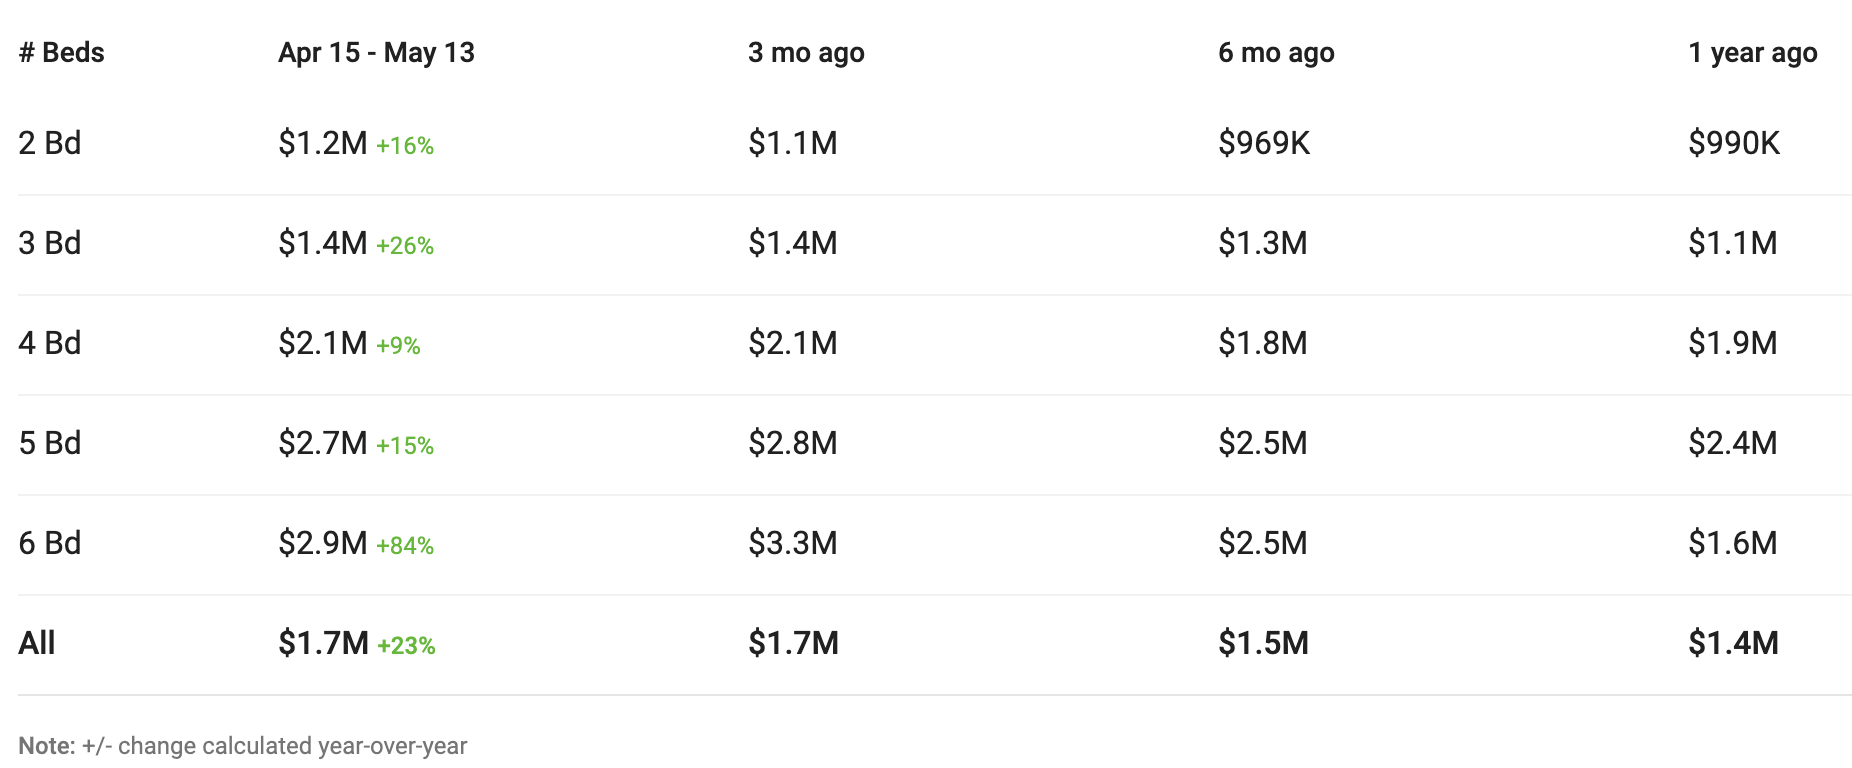Select the '4 Bd' row label

[49, 343]
